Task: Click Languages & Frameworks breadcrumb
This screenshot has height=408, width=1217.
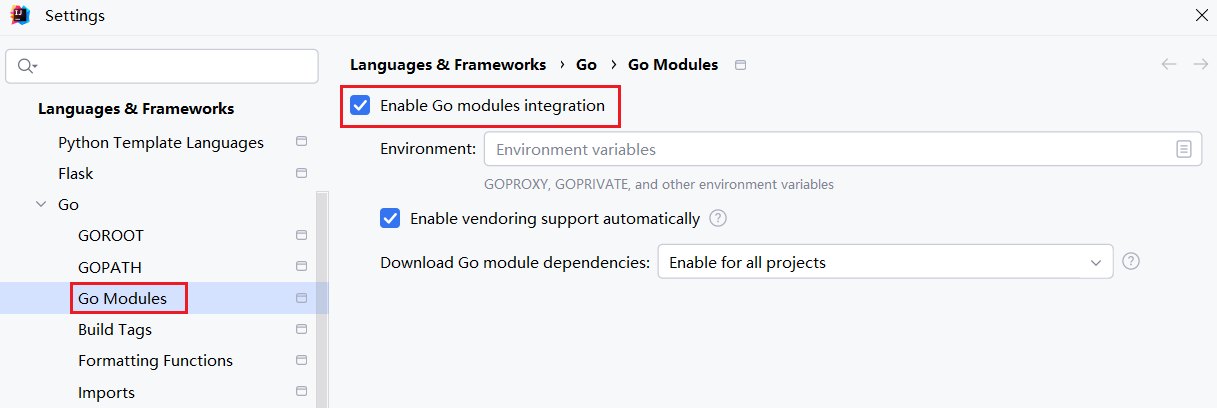Action: (x=448, y=64)
